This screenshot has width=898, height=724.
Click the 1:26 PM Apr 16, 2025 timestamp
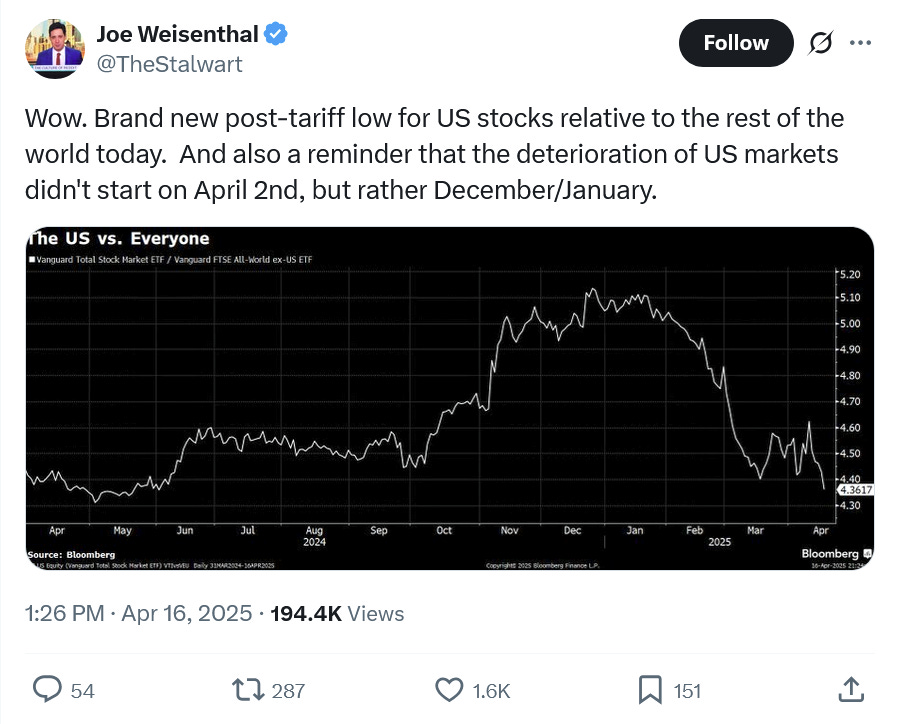click(138, 613)
